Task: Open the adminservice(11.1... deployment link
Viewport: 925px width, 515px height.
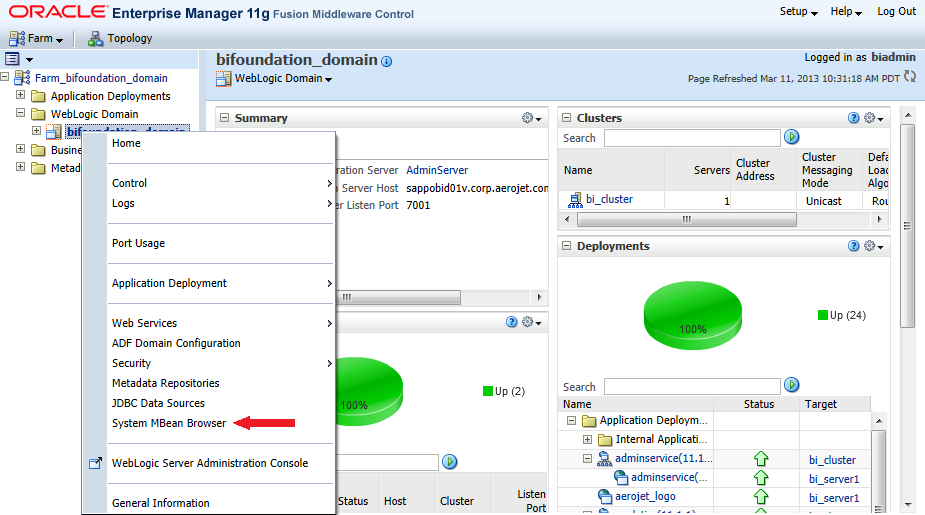Action: pos(664,458)
